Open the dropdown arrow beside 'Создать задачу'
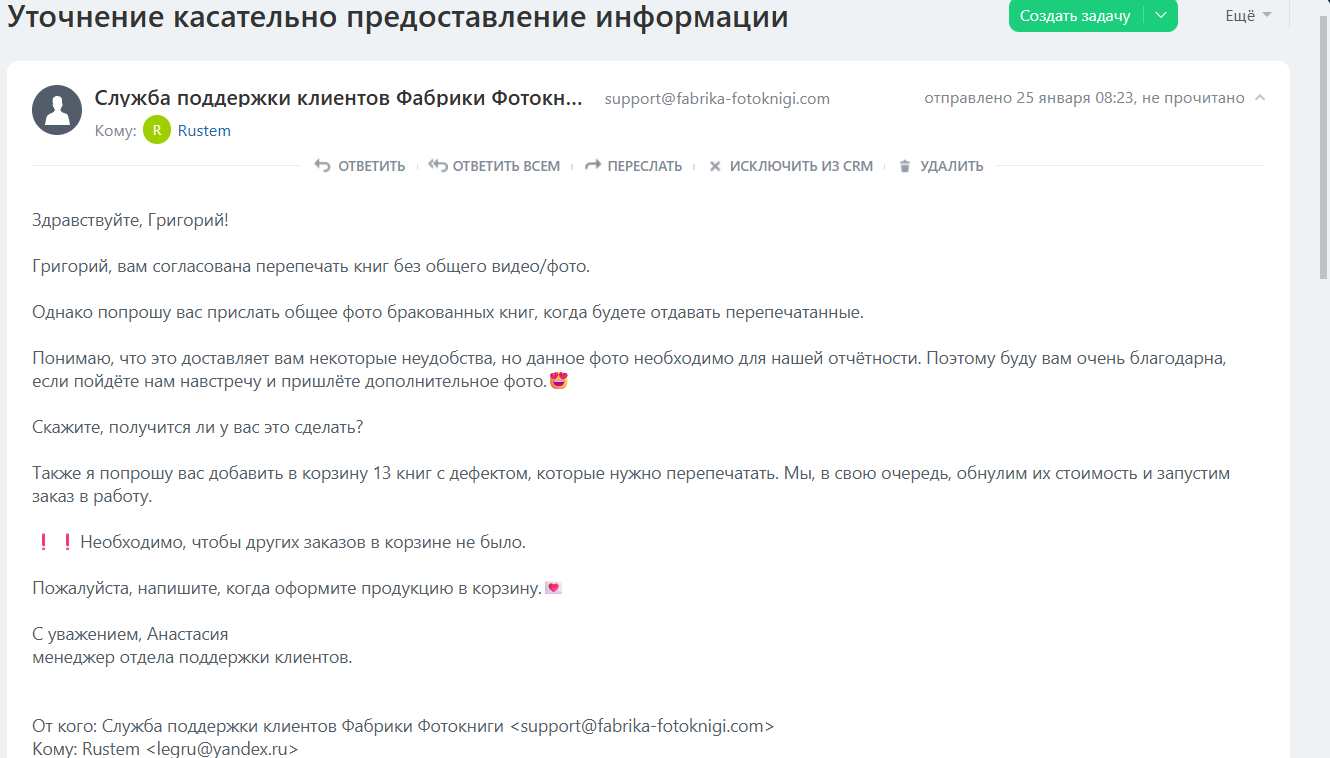 [1160, 16]
